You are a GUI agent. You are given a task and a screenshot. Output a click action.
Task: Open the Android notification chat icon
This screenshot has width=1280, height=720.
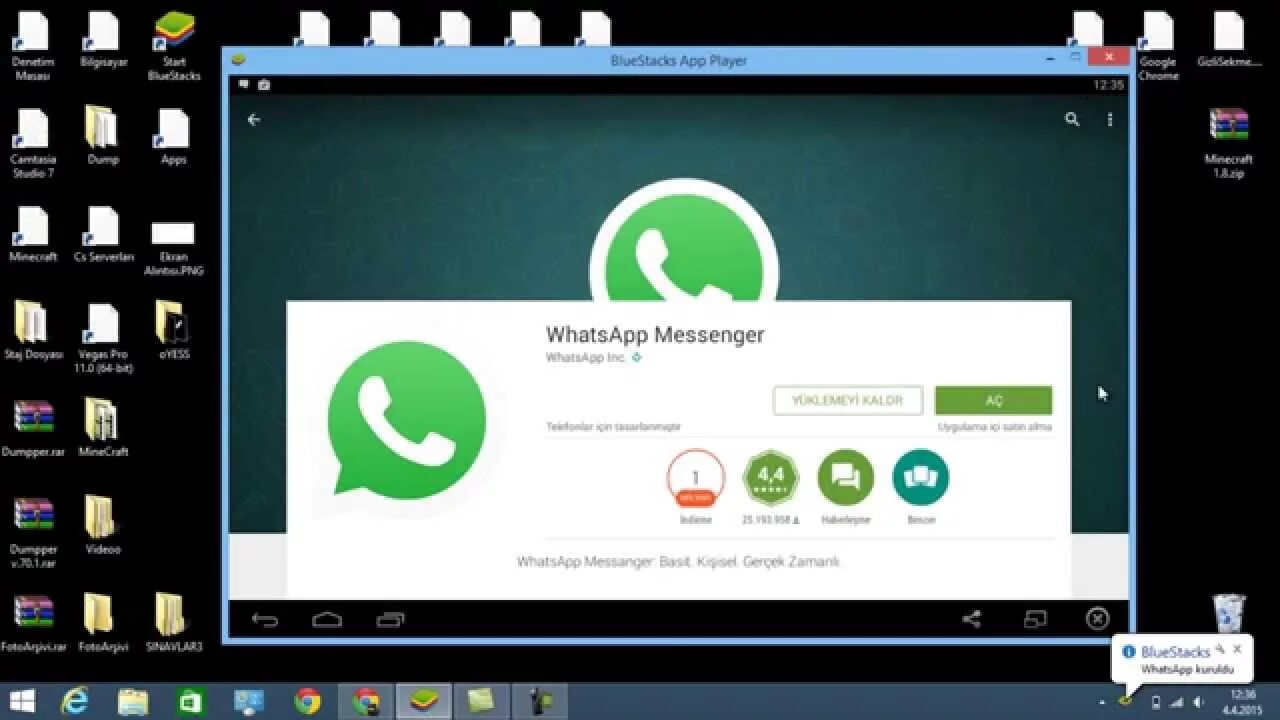[x=243, y=85]
